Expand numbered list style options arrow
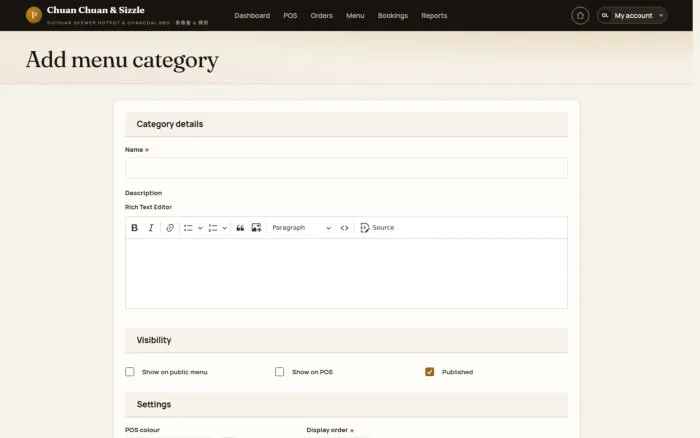The width and height of the screenshot is (700, 438). pos(225,228)
